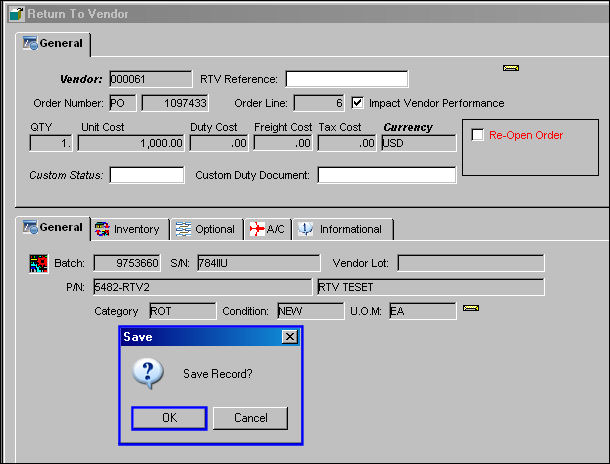This screenshot has width=610, height=464.
Task: Click the QTY field
Action: tap(51, 143)
